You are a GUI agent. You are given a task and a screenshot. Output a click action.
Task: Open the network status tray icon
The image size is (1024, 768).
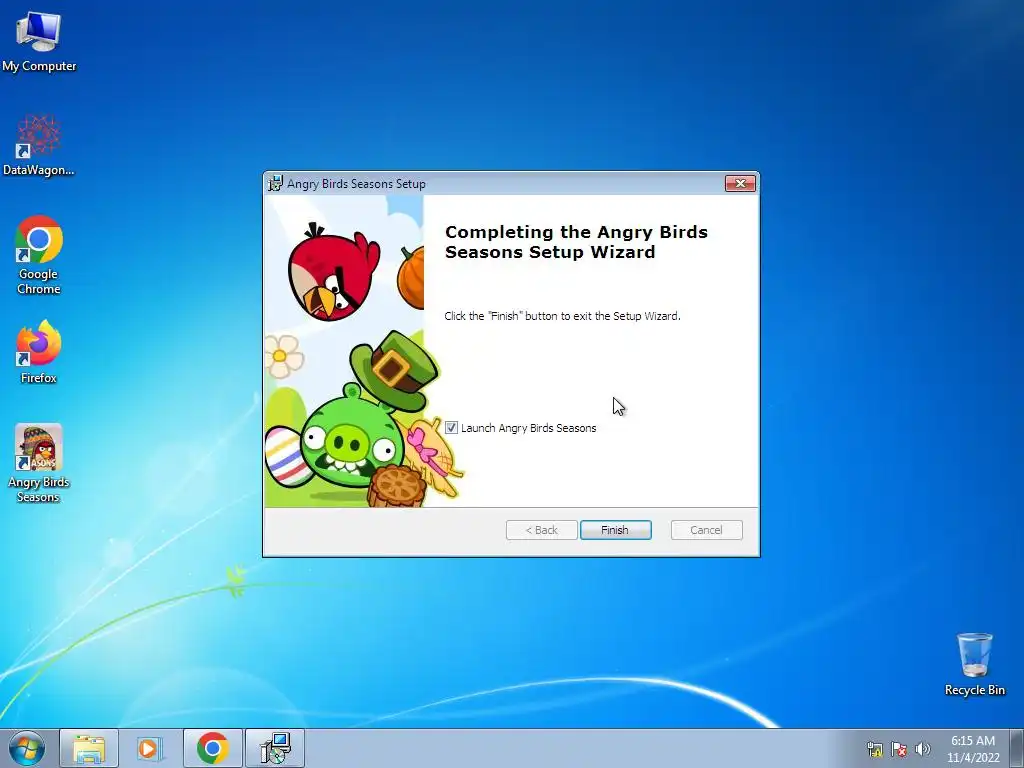click(875, 749)
